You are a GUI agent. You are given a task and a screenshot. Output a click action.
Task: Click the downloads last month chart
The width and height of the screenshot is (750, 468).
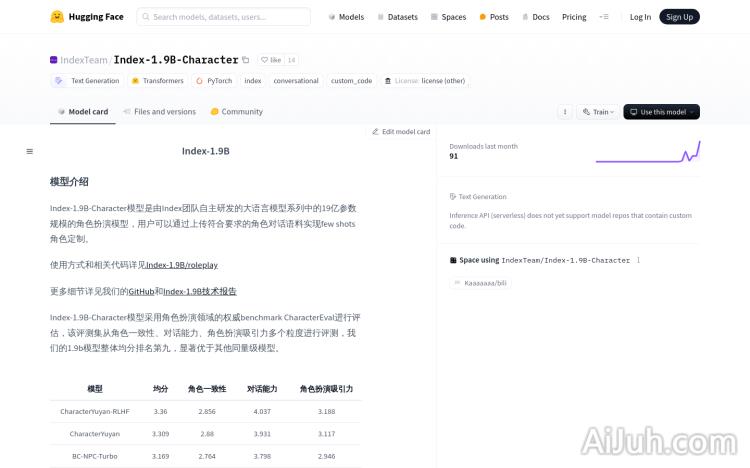[x=647, y=151]
